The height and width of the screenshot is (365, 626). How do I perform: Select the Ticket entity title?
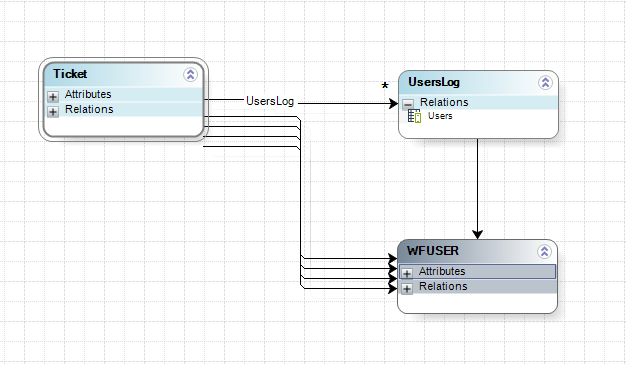pyautogui.click(x=70, y=74)
